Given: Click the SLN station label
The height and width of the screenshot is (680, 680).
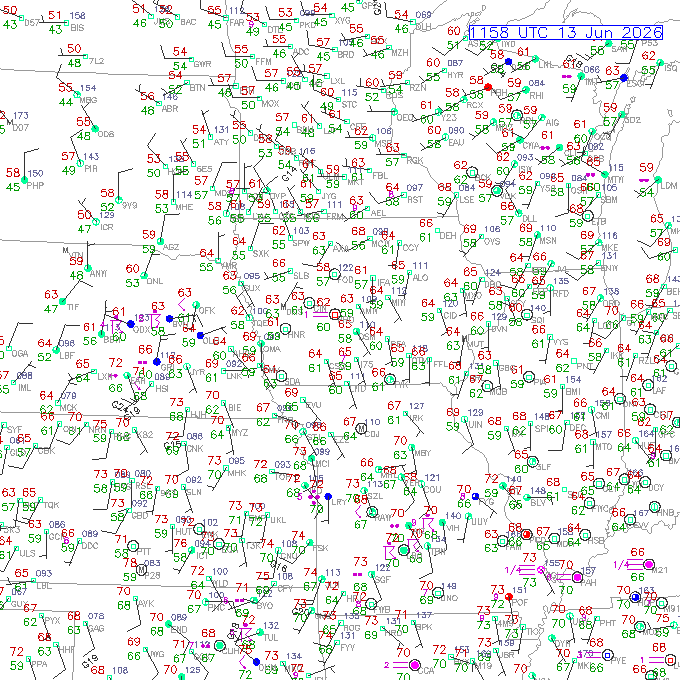Looking at the screenshot, I should (193, 492).
